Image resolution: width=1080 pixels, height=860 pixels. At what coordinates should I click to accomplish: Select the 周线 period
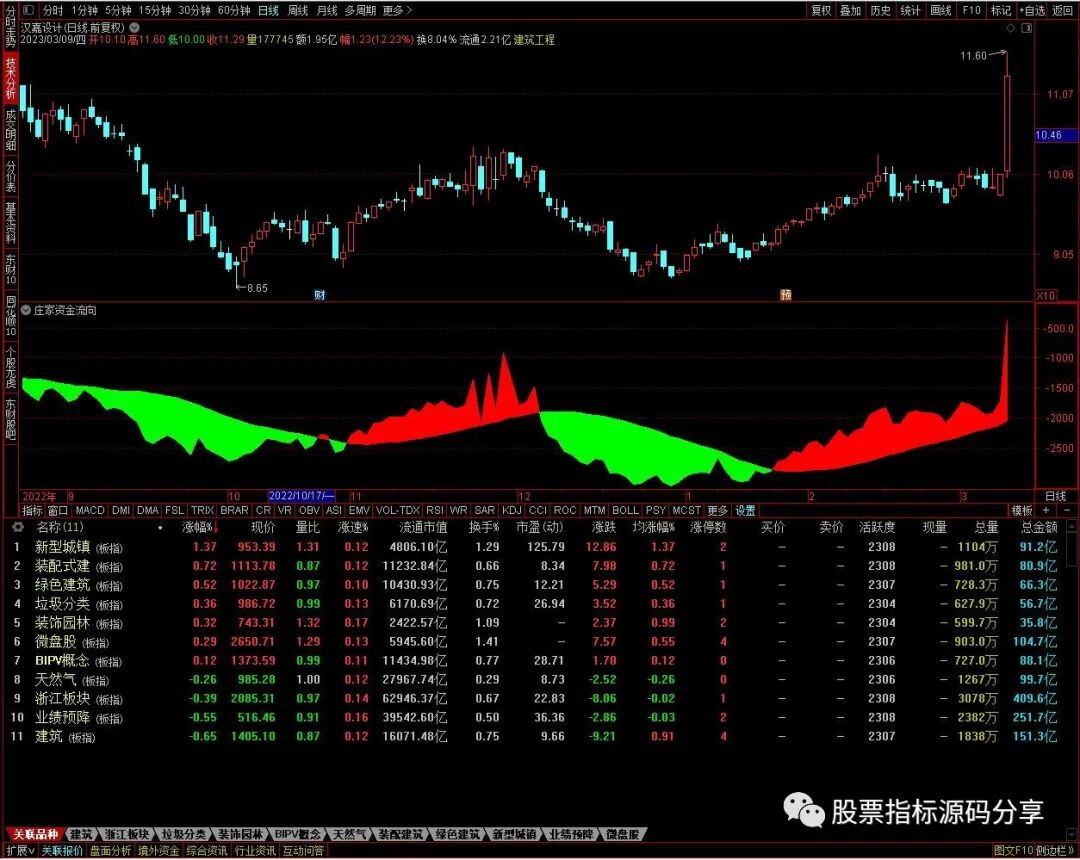[x=298, y=10]
